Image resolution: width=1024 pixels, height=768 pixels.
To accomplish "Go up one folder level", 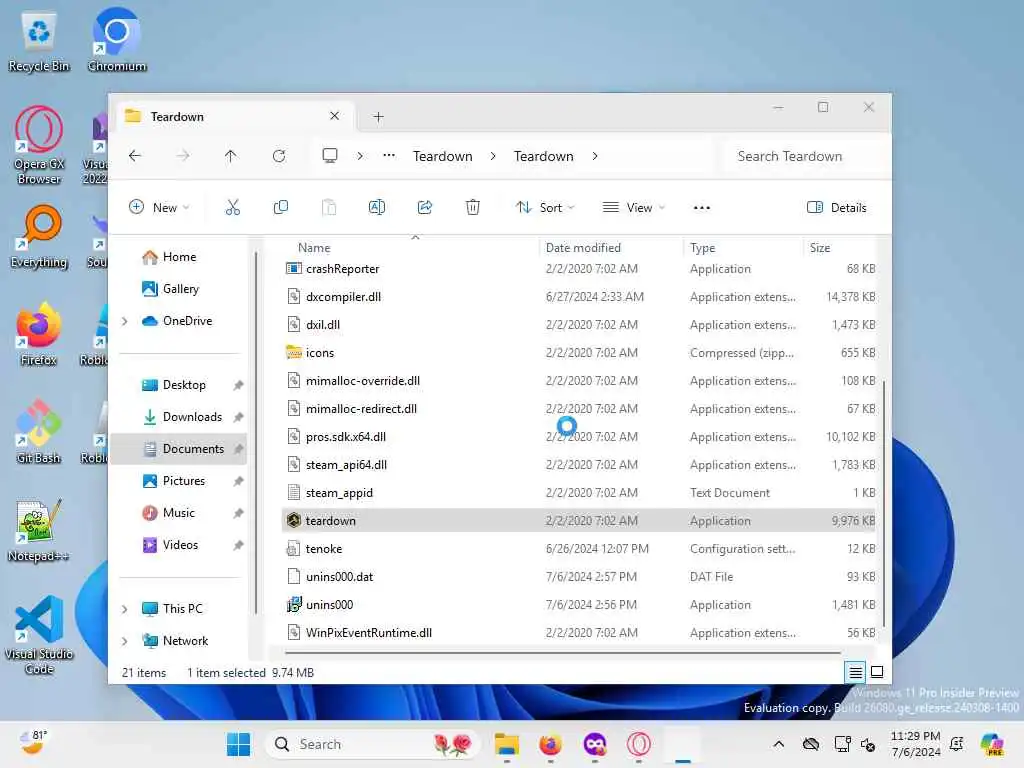I will [231, 156].
